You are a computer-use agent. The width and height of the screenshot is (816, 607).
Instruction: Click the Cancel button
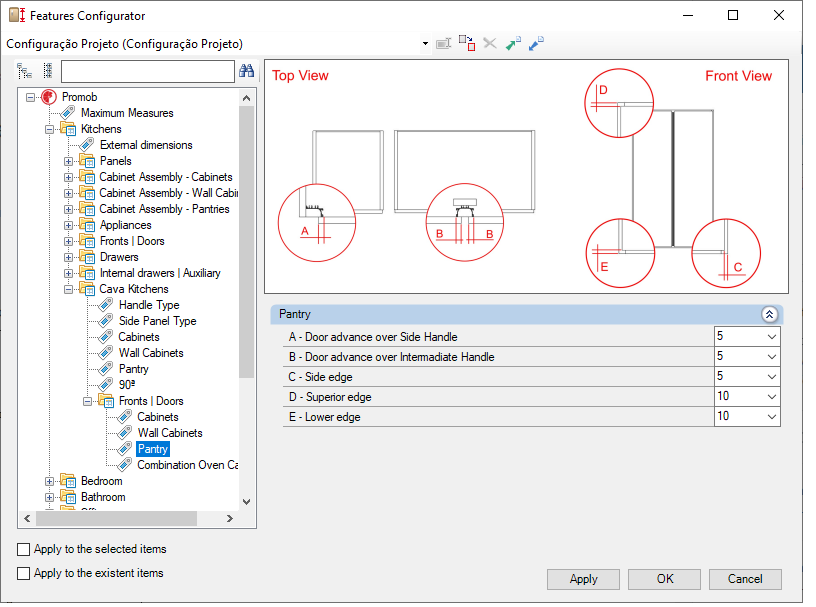tap(745, 579)
